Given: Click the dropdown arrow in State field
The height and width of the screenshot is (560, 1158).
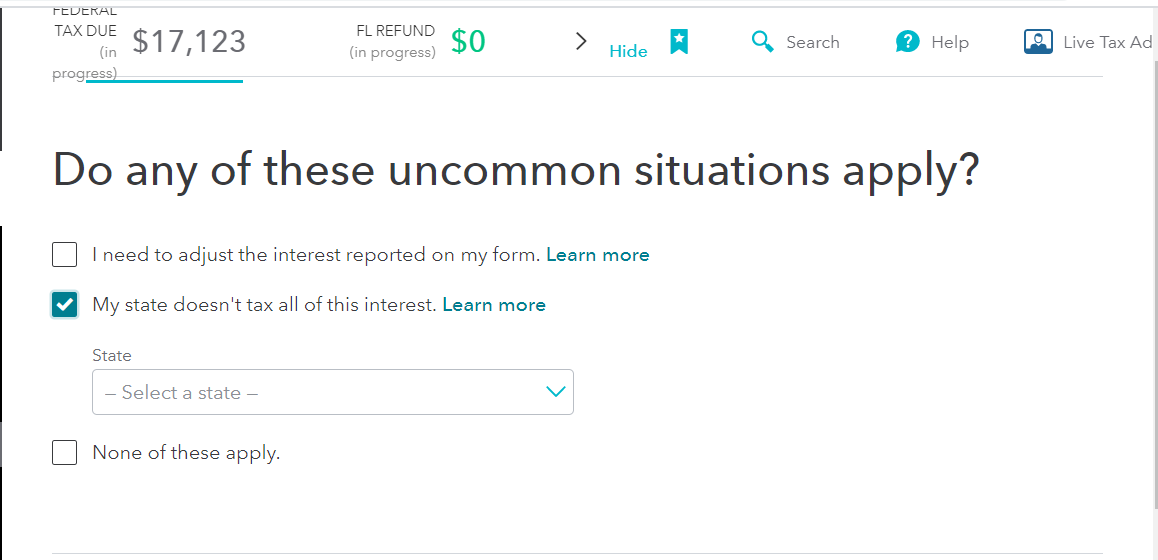Looking at the screenshot, I should [555, 392].
